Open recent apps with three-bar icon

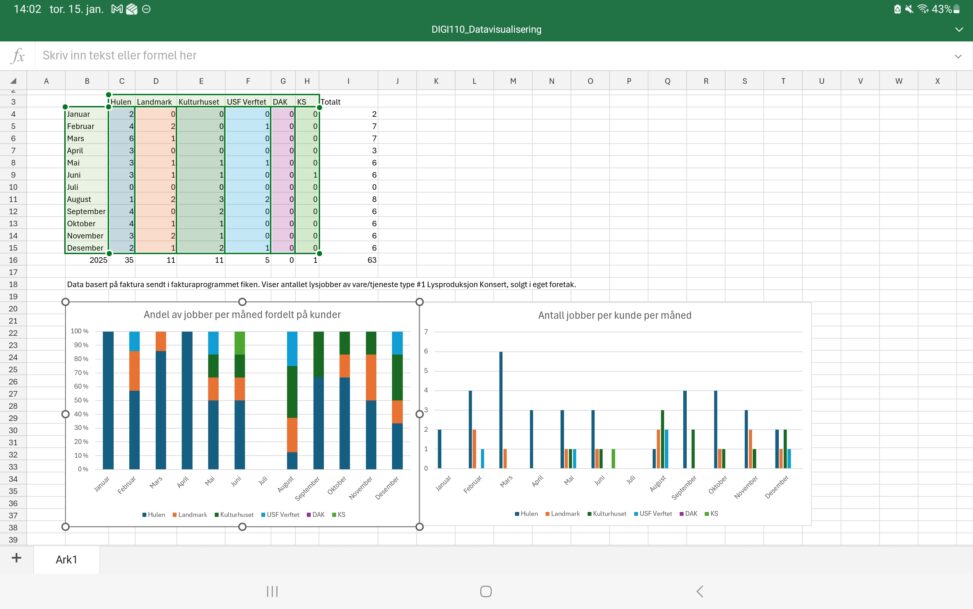[272, 591]
